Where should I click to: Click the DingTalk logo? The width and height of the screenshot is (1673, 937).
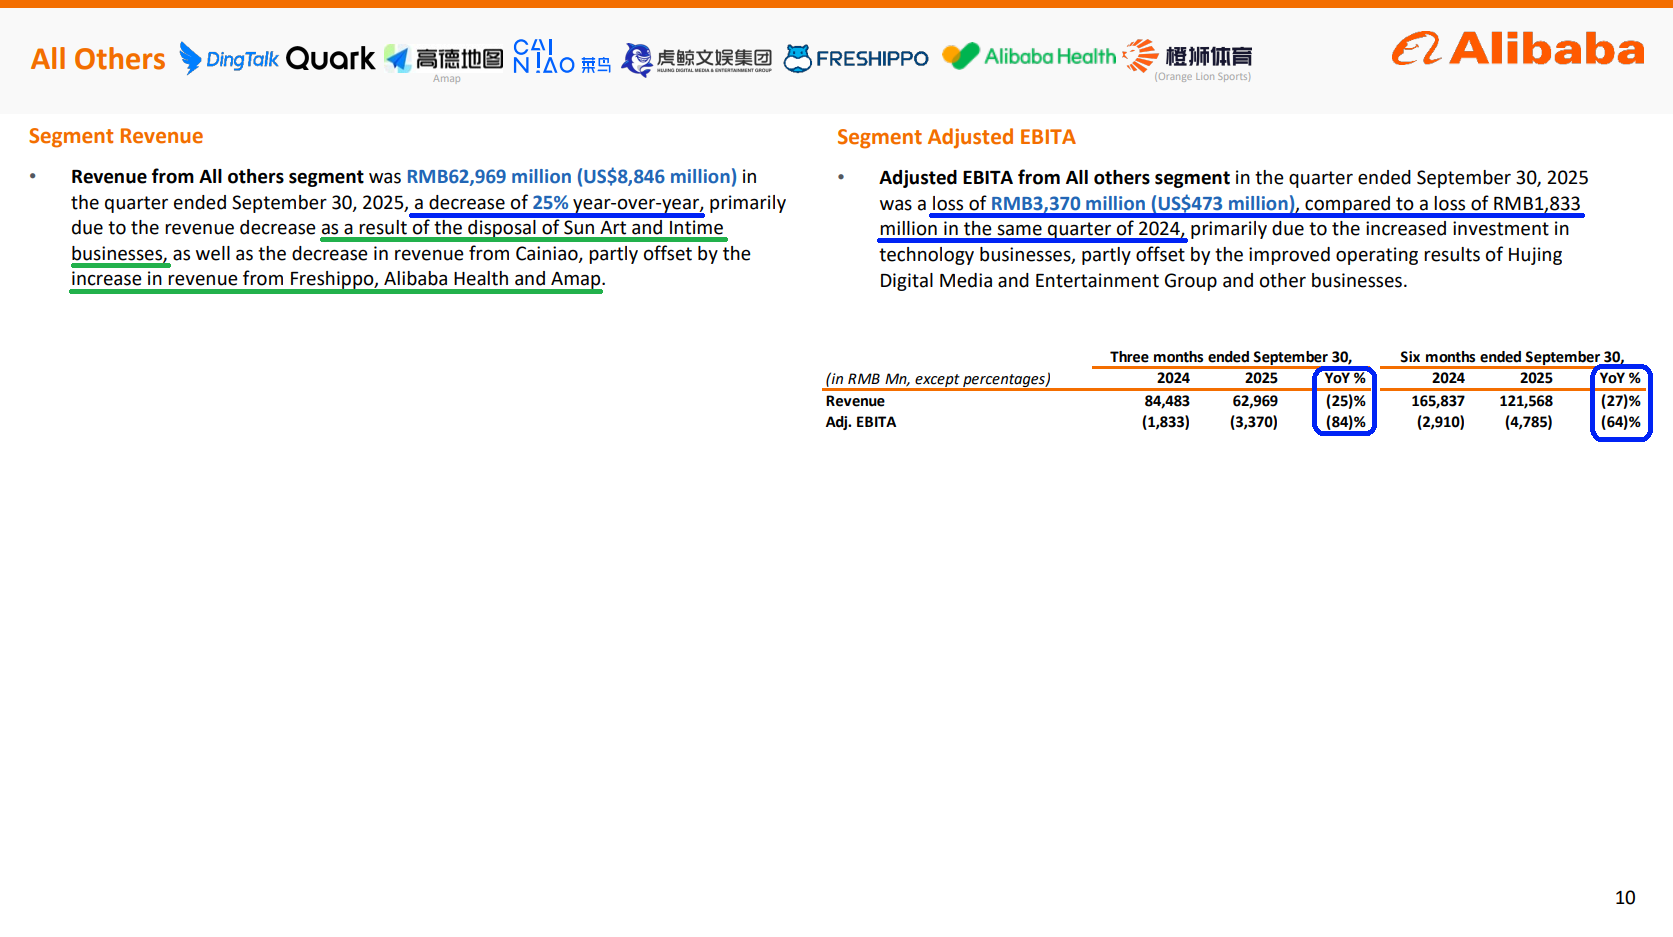[229, 59]
